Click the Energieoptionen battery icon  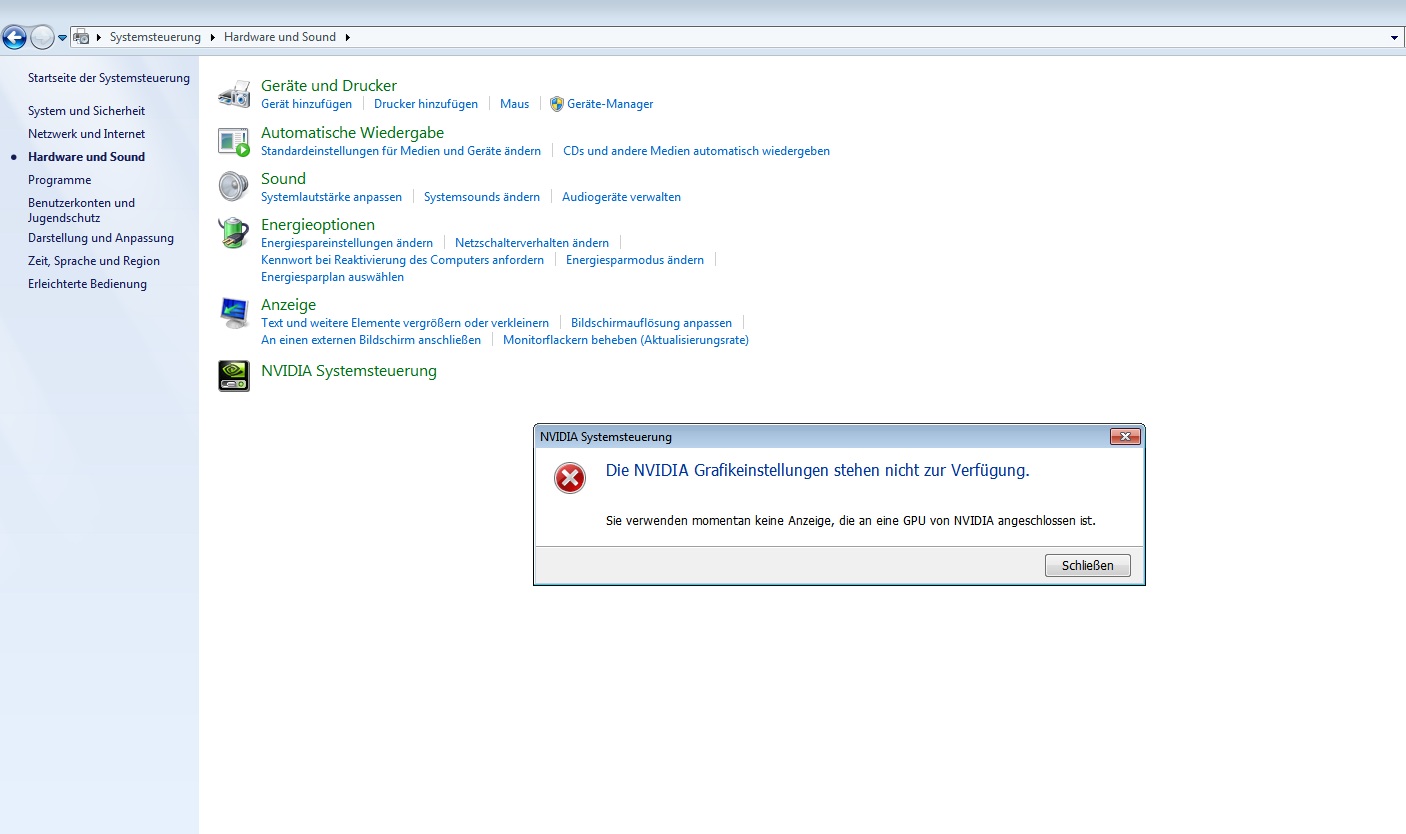pos(234,233)
